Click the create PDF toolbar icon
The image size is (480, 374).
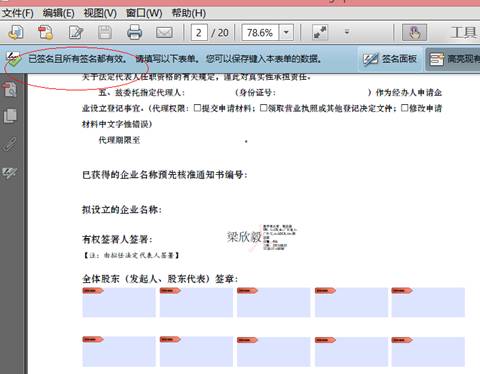point(45,32)
